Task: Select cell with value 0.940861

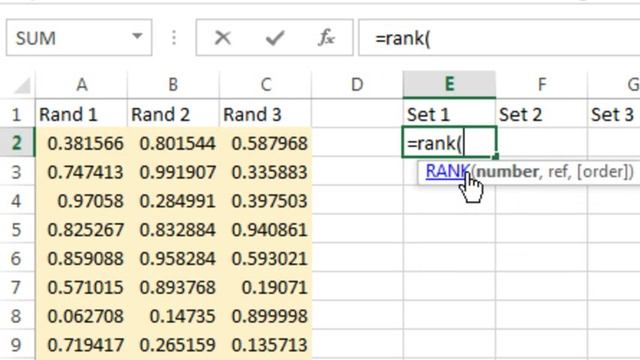Action: click(x=265, y=229)
